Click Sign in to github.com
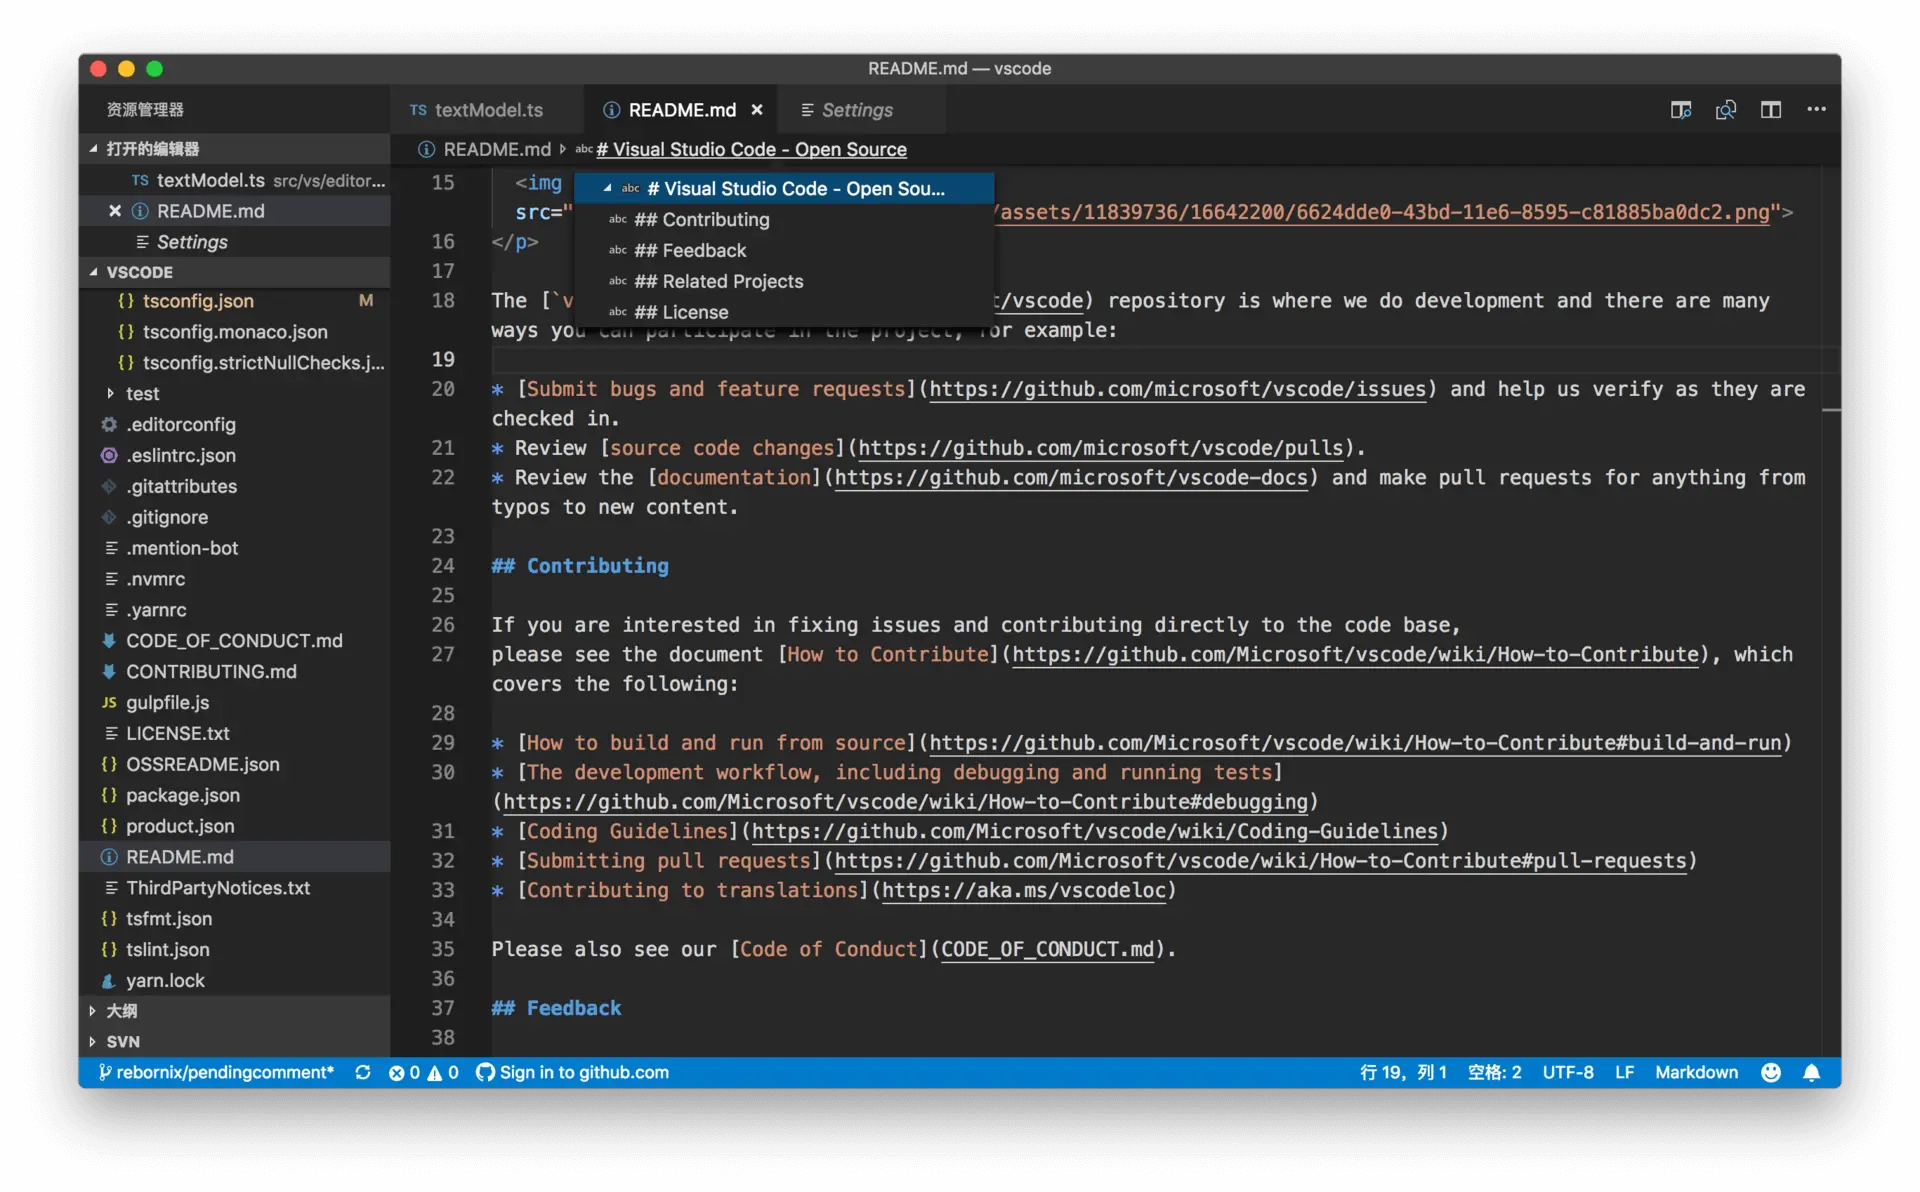Viewport: 1920px width, 1192px height. point(583,1072)
